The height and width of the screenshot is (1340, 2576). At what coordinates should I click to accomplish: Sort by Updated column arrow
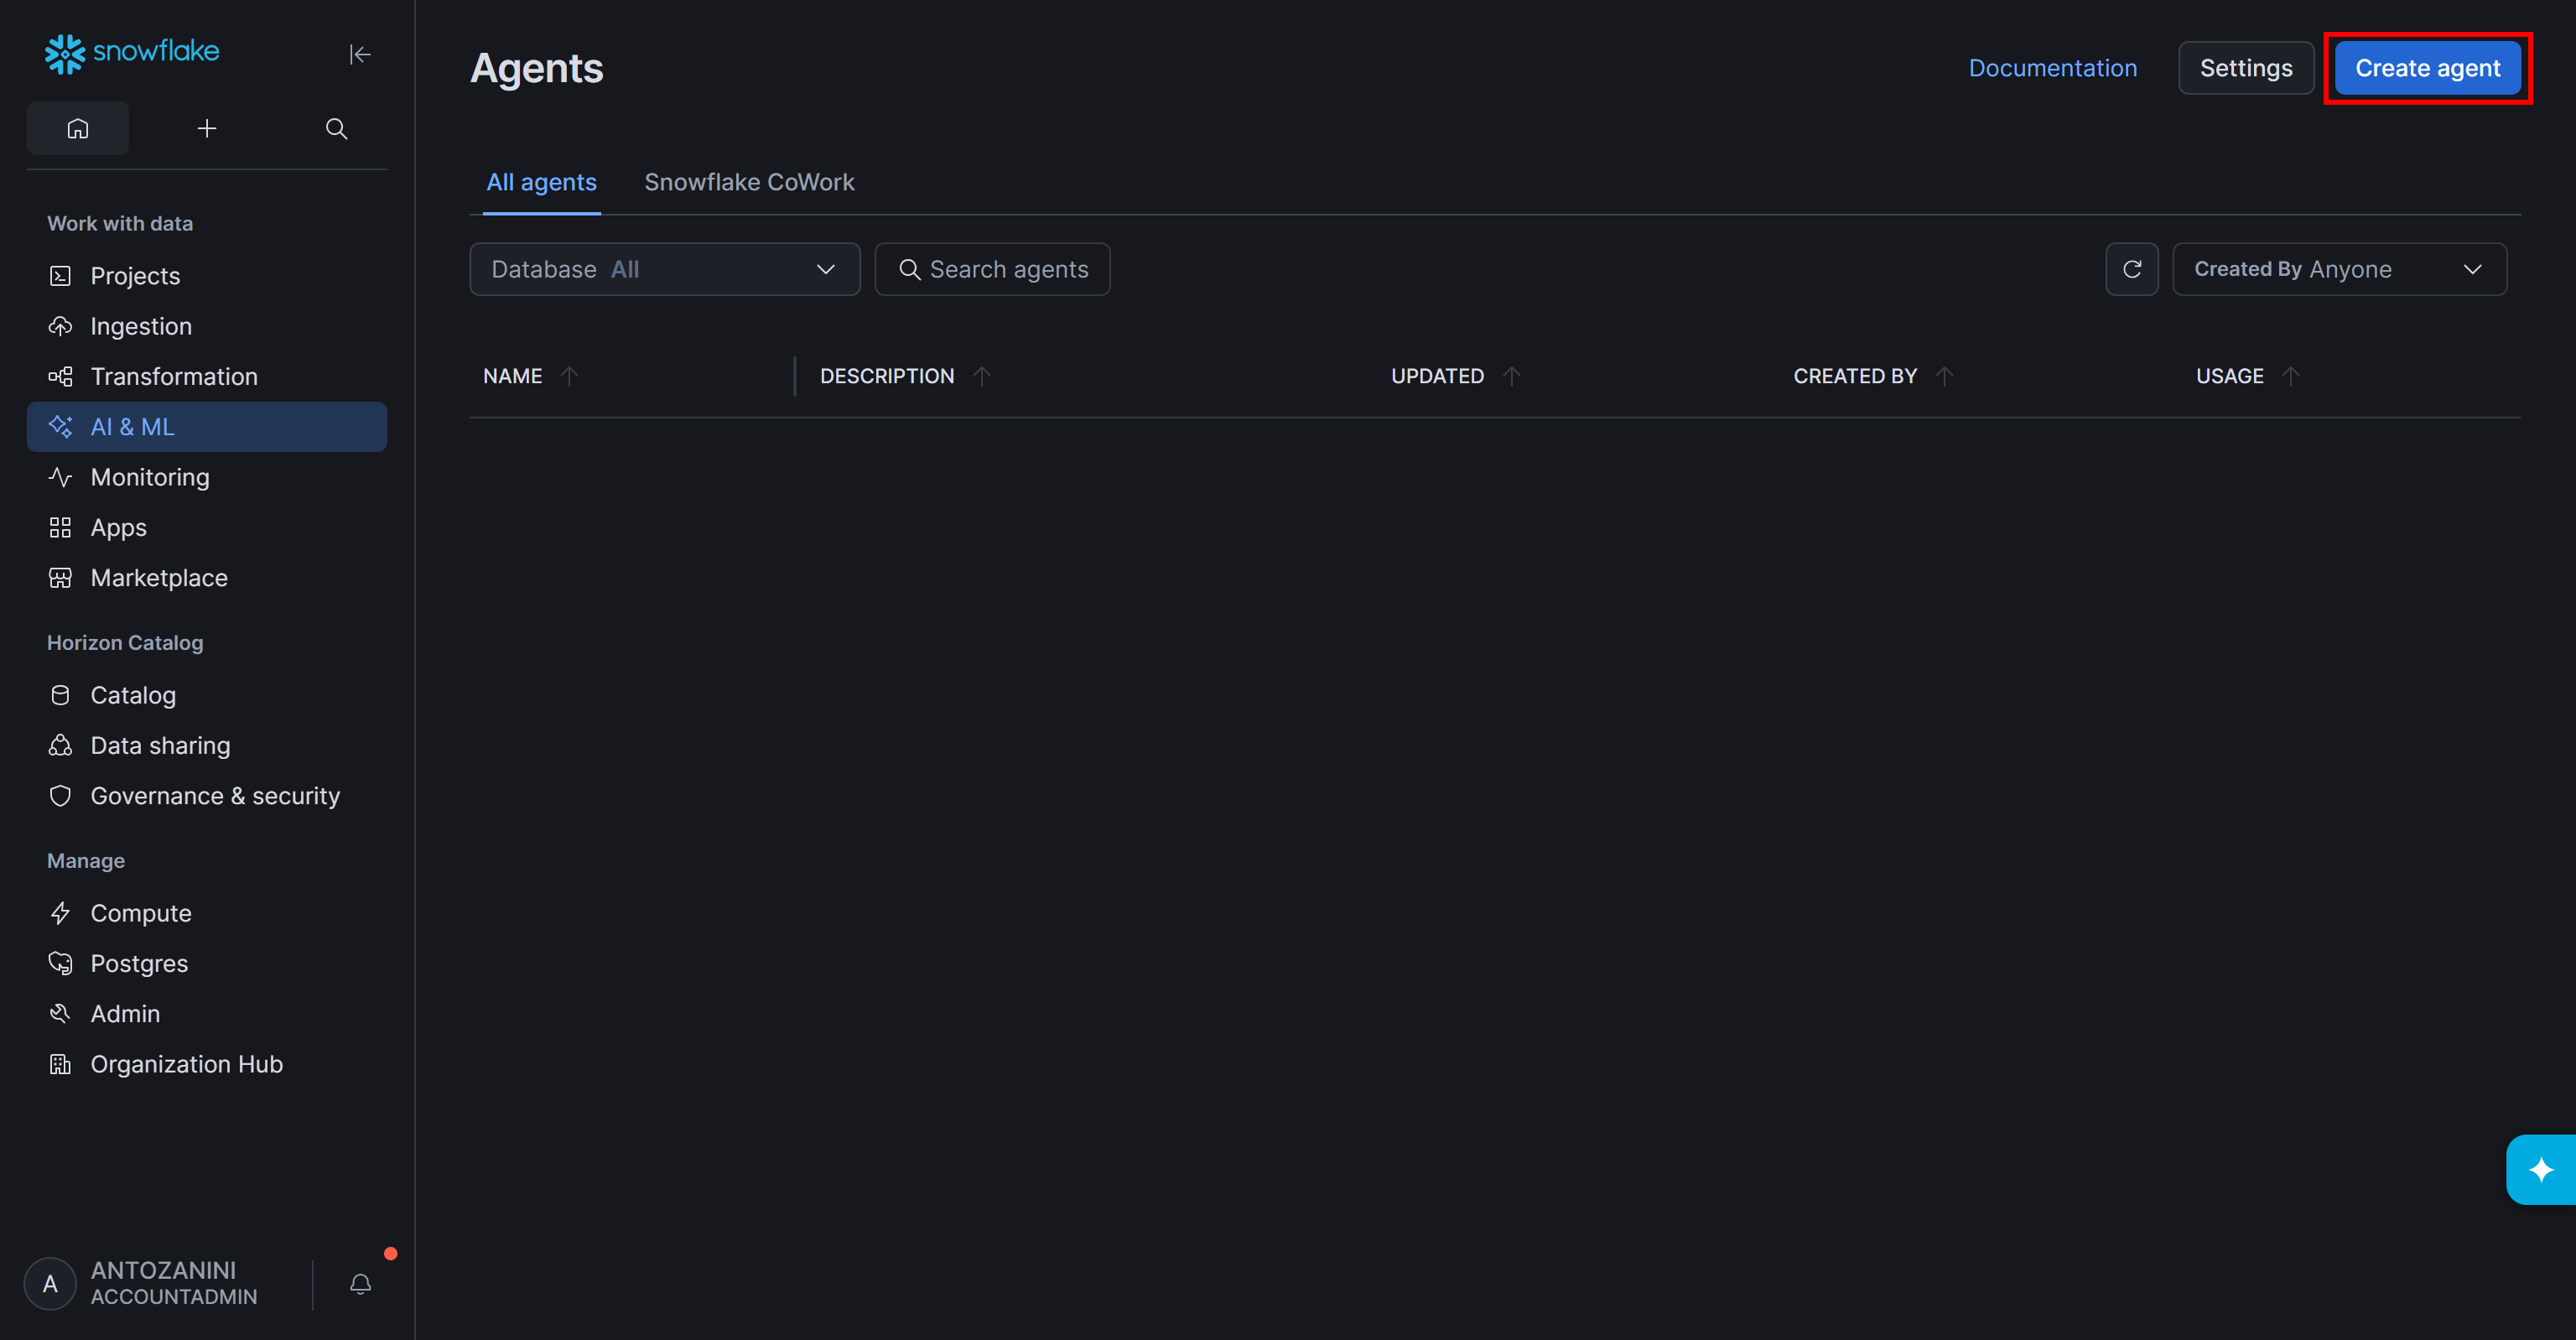[1512, 376]
